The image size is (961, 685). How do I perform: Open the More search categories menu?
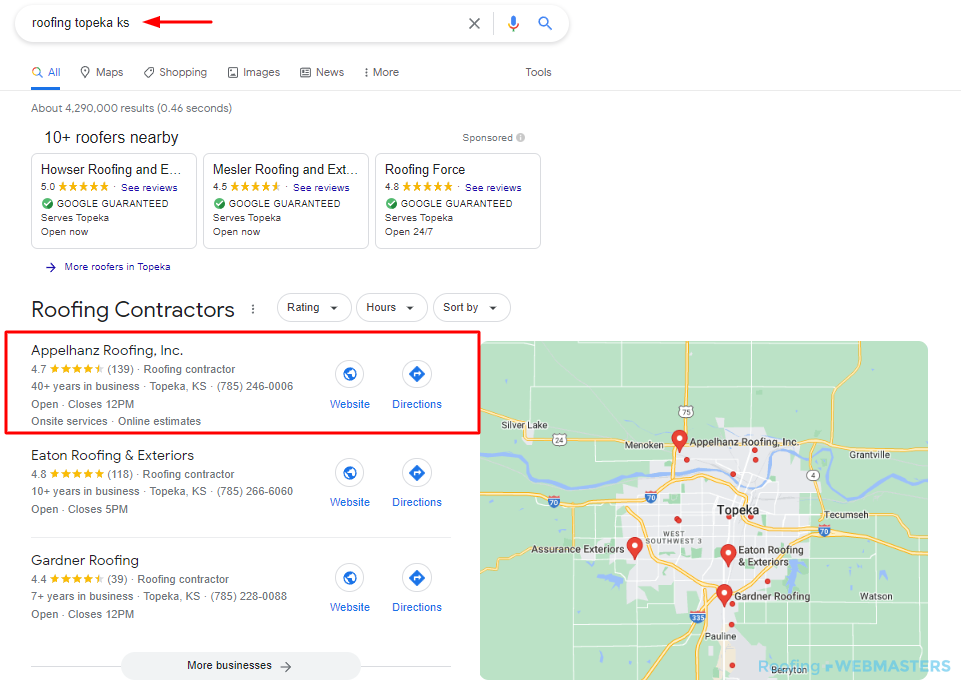381,72
